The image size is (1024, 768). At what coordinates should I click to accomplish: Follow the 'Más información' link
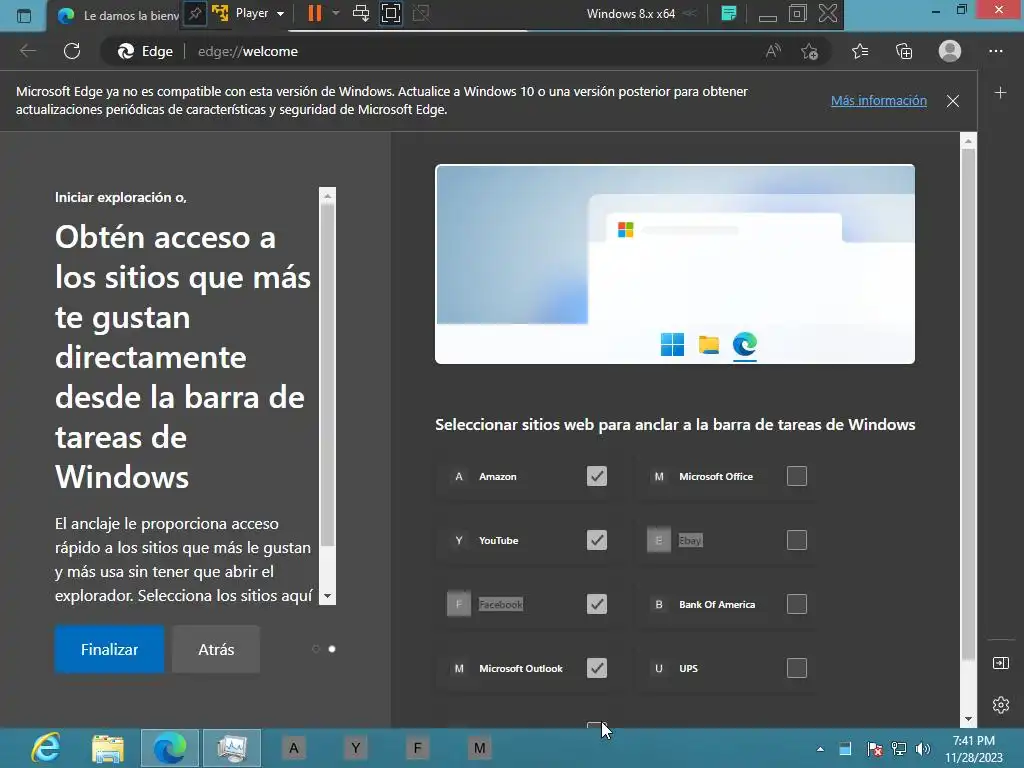point(878,101)
